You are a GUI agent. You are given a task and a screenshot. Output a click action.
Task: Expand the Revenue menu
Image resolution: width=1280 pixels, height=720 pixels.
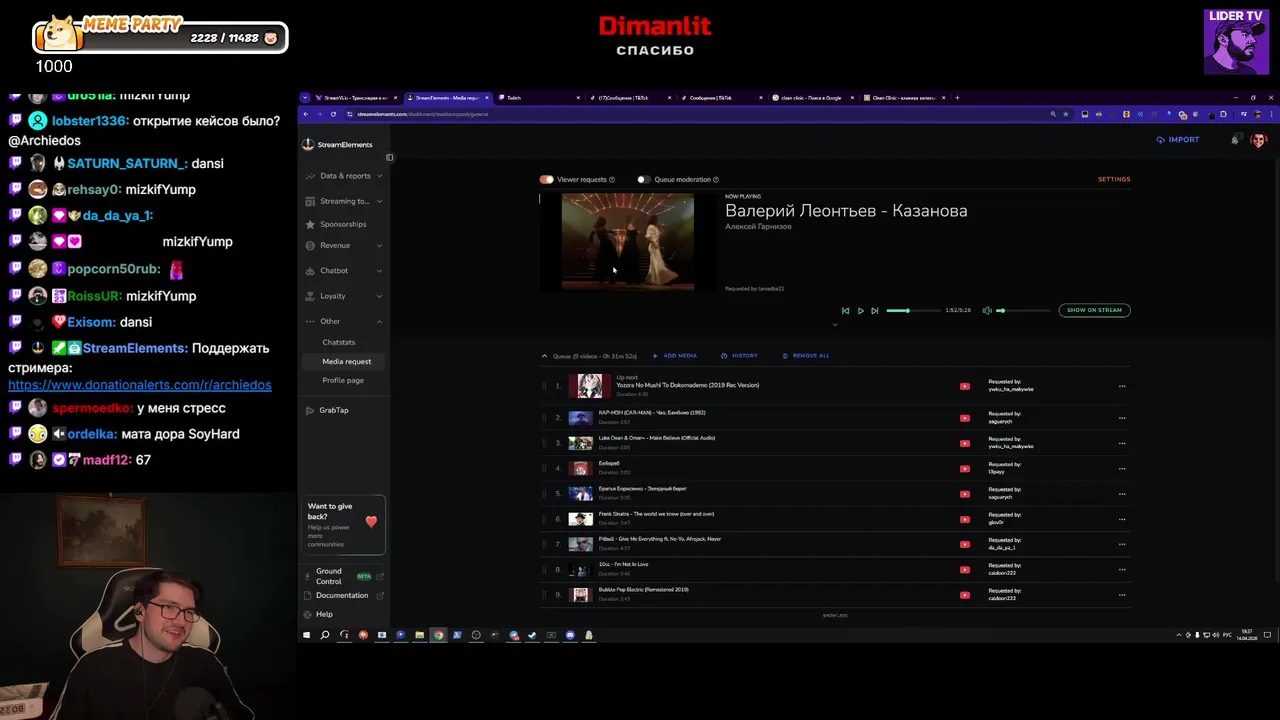[344, 245]
